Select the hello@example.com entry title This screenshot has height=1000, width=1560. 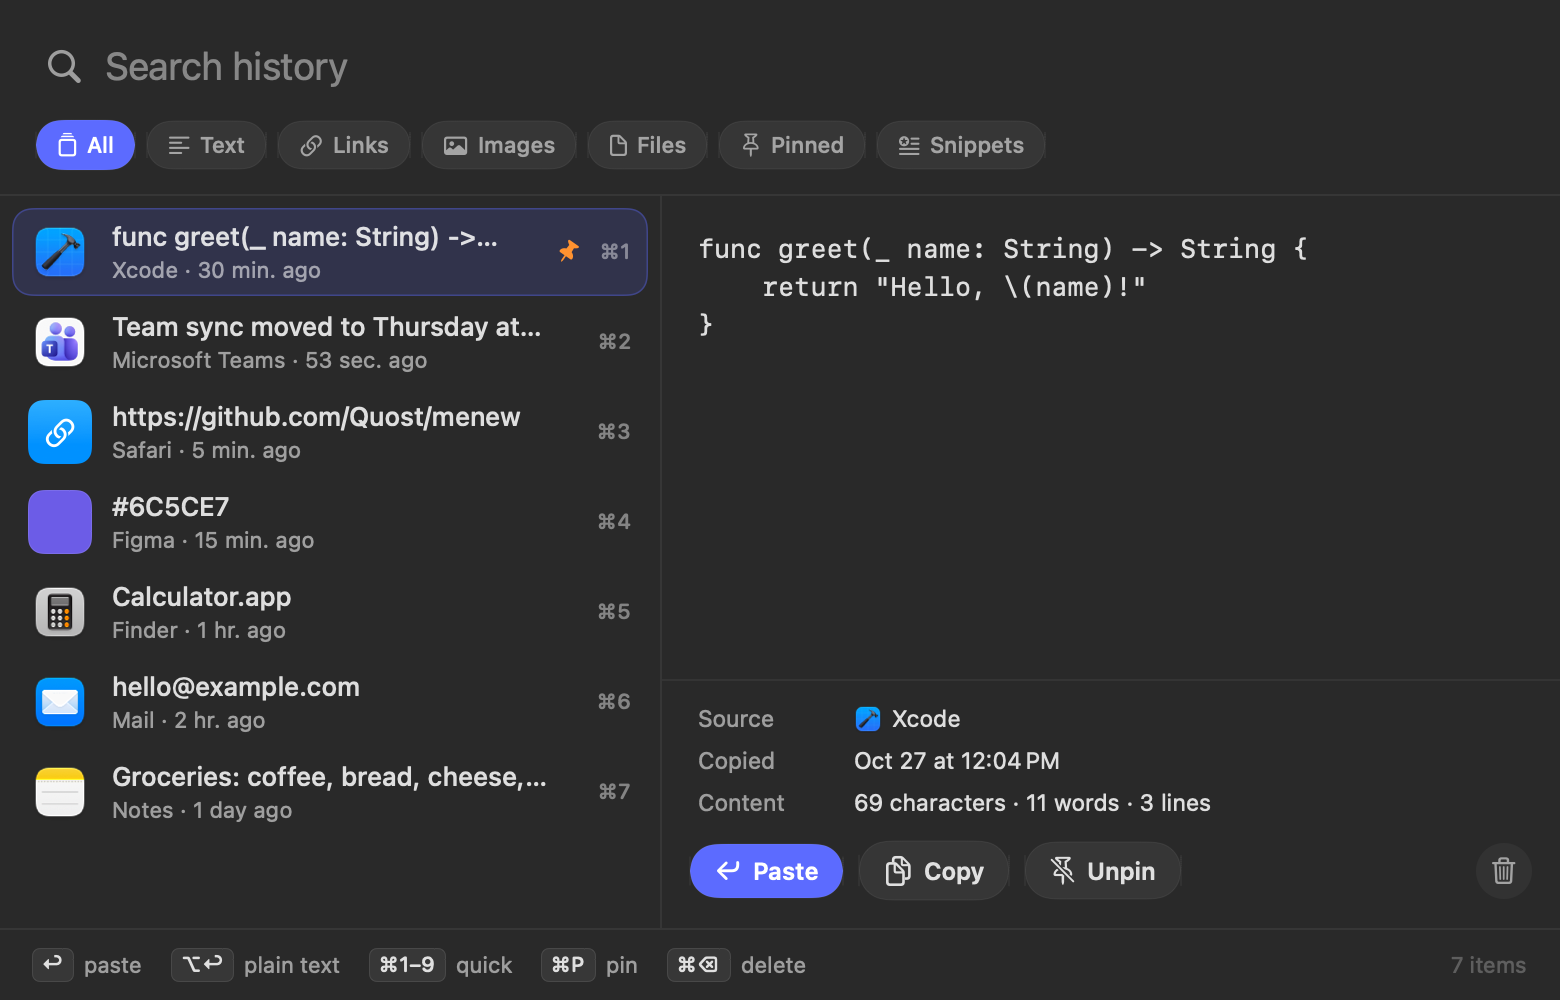coord(236,687)
